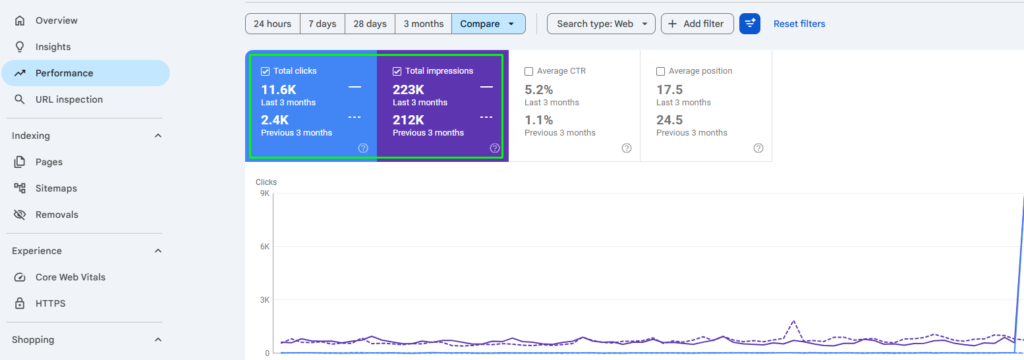Click the HTTPS padlock icon
This screenshot has height=360, width=1024.
[x=20, y=303]
